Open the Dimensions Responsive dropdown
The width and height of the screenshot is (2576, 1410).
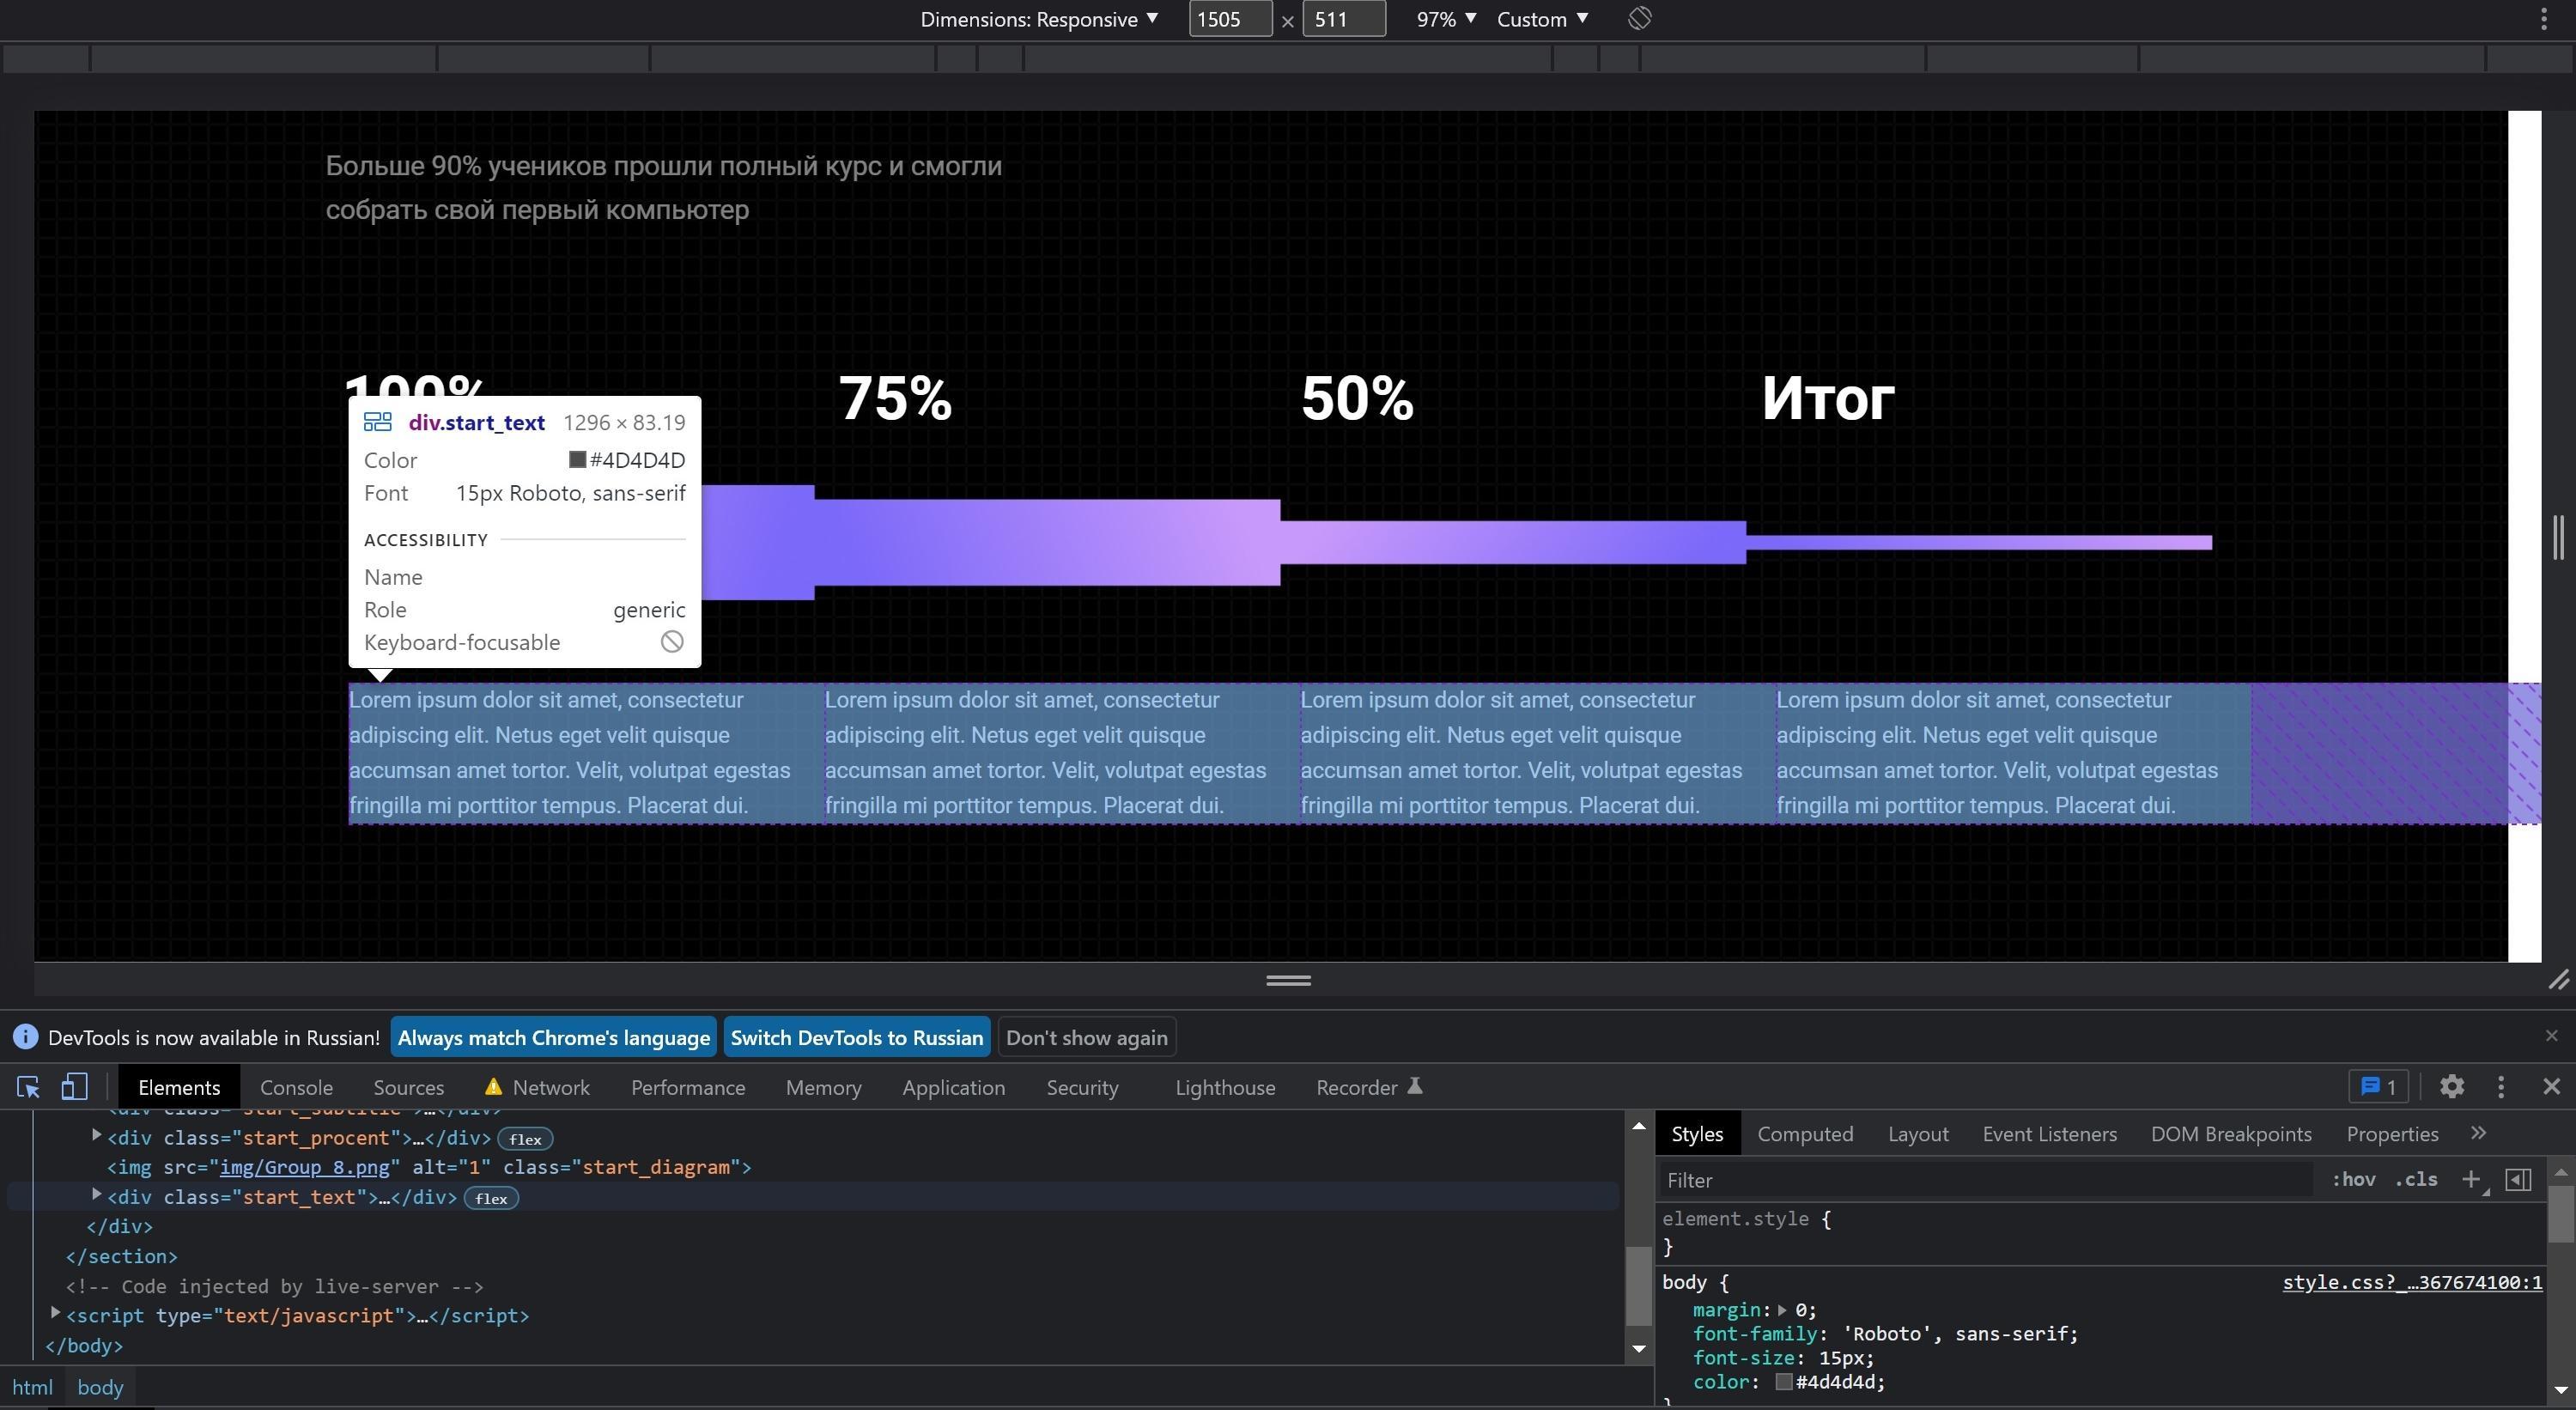click(x=1039, y=19)
